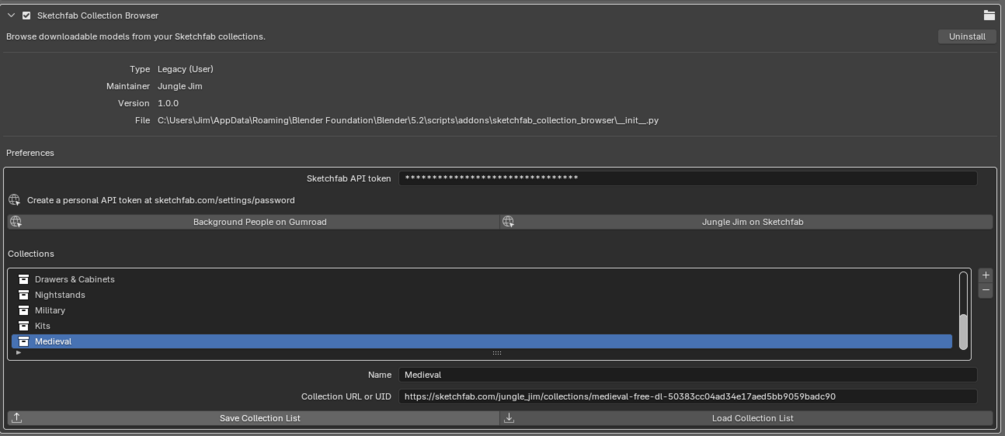
Task: Click archive icon next to Nightstands
Action: pos(24,295)
